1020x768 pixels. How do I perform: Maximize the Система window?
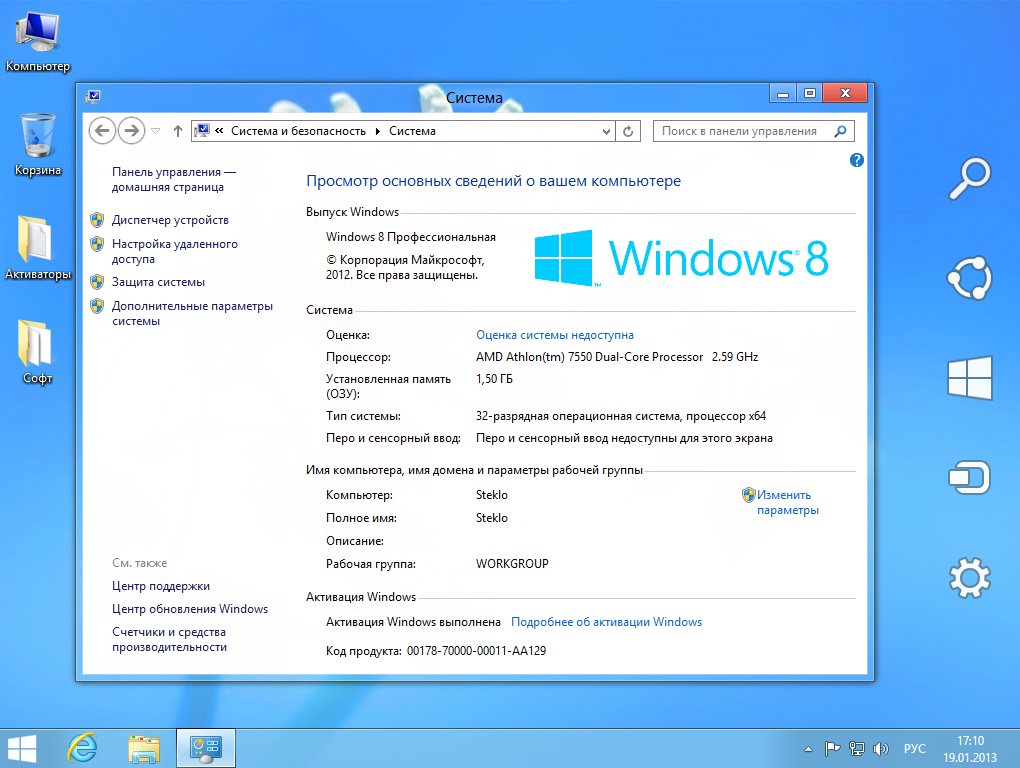tap(809, 93)
